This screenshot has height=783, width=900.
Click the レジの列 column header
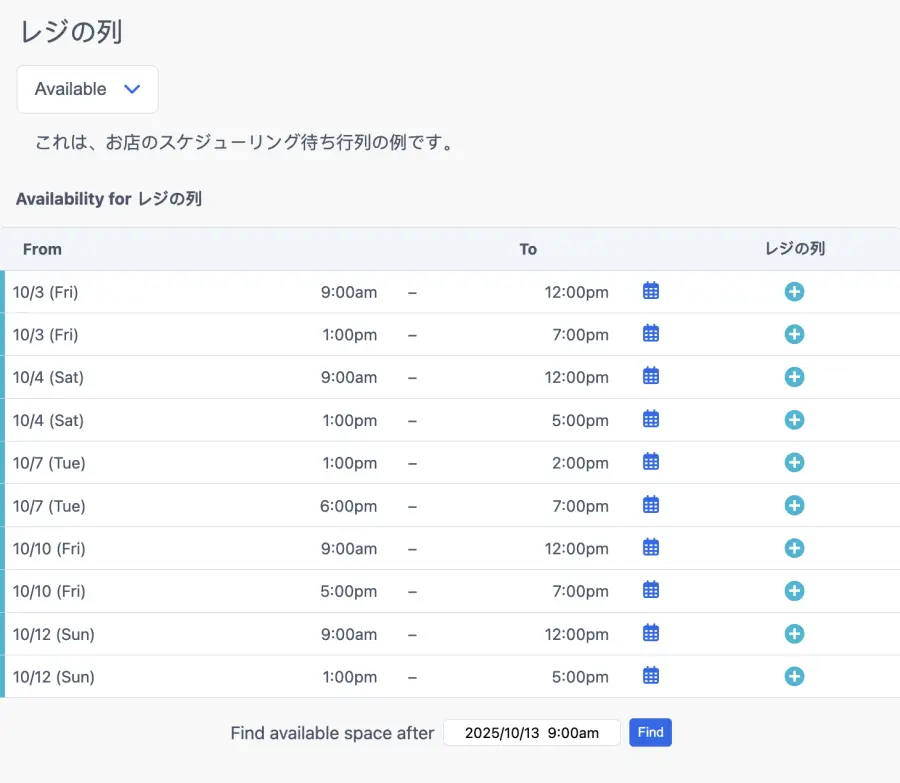point(794,249)
